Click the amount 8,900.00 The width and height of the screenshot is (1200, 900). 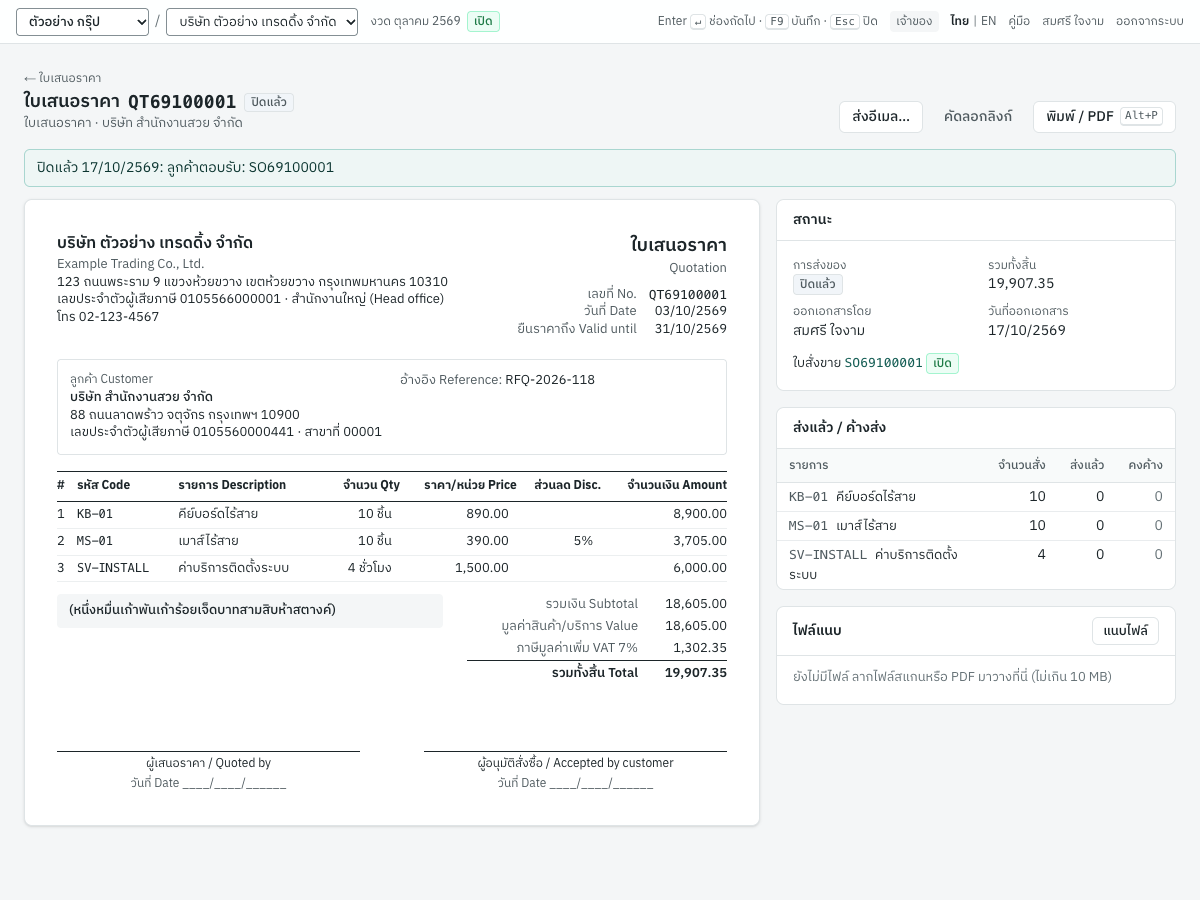pos(700,514)
